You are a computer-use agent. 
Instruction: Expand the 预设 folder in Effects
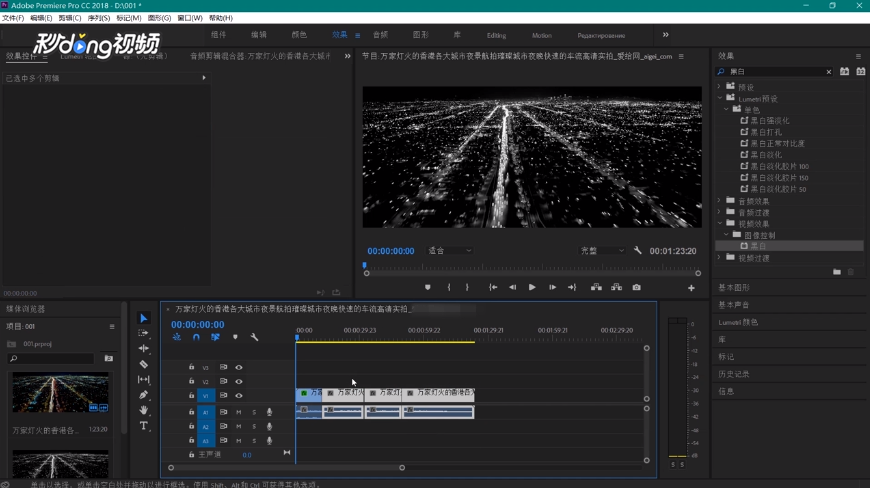click(x=720, y=87)
